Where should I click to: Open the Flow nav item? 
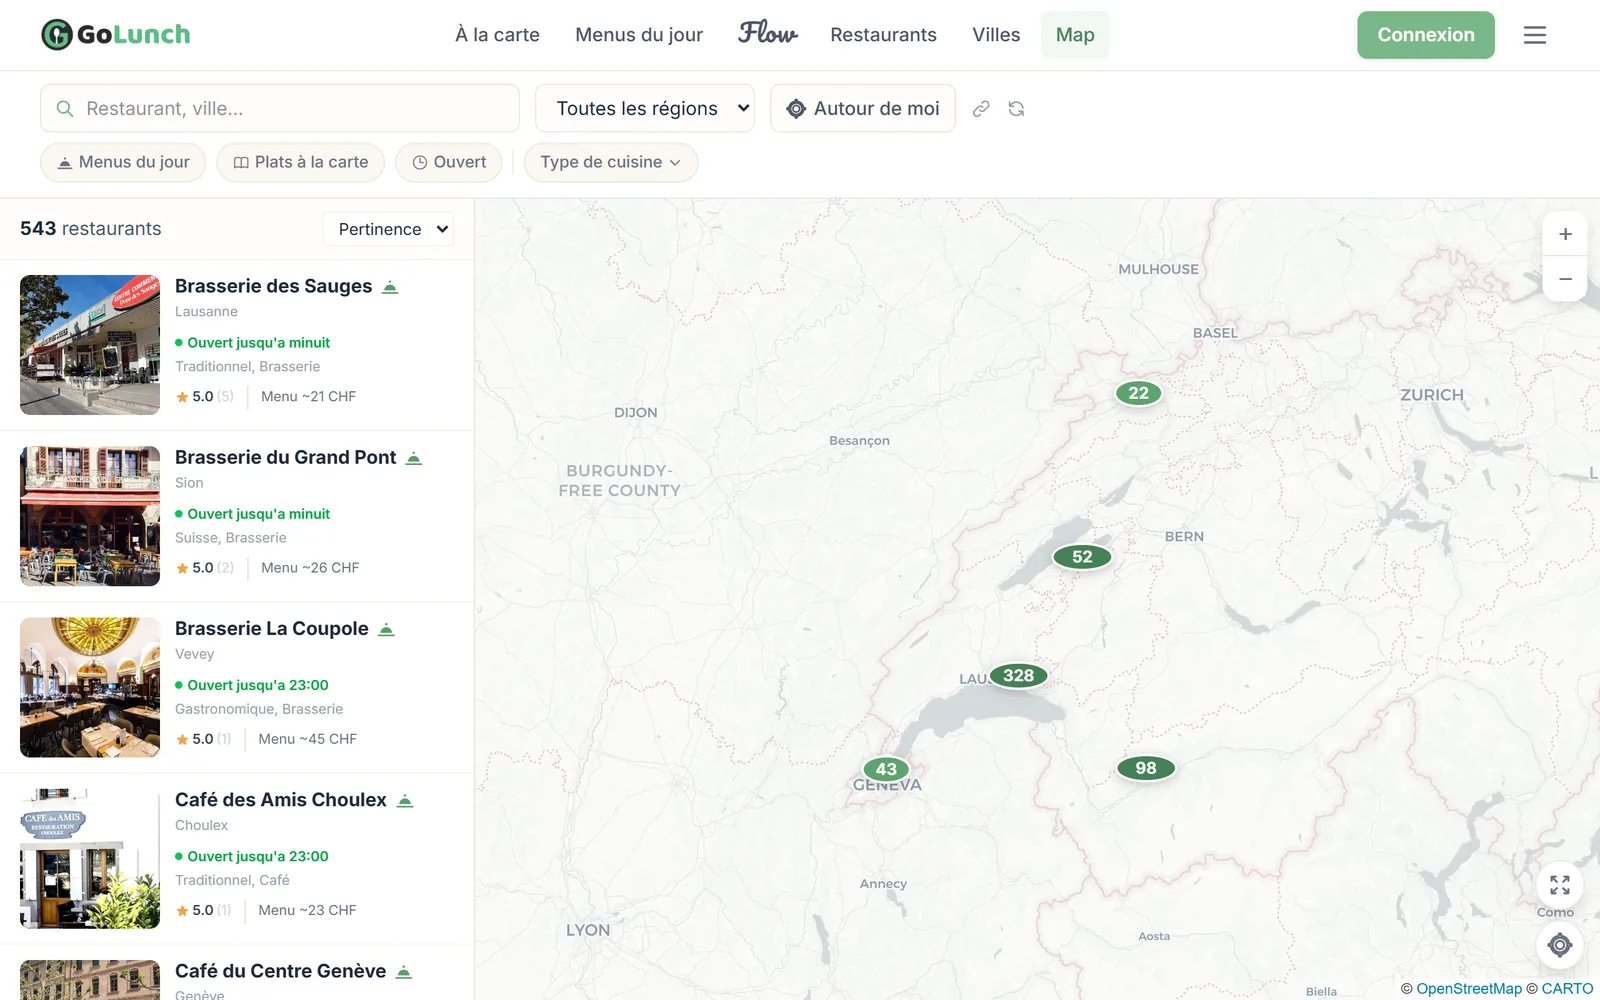[768, 34]
